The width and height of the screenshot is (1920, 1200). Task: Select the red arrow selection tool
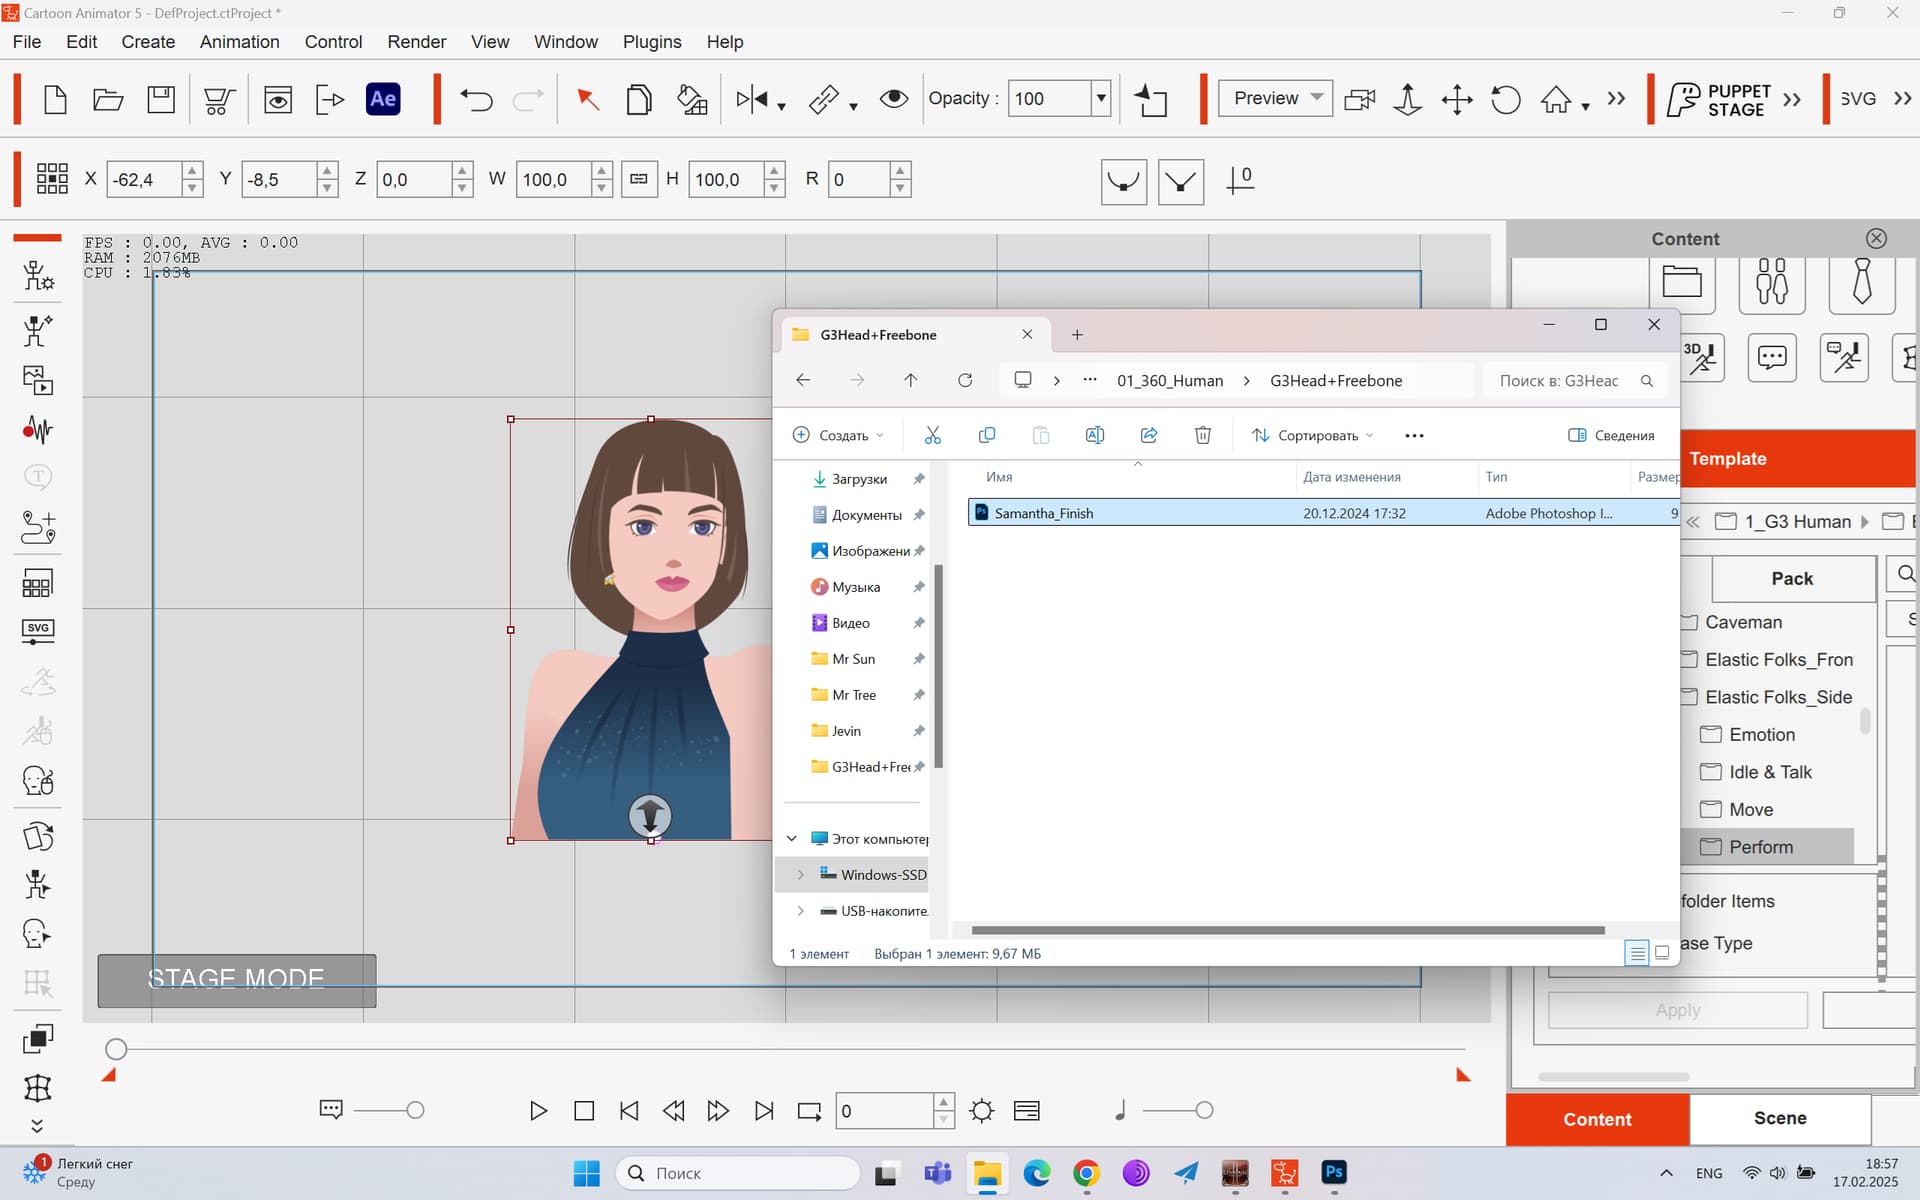tap(588, 99)
